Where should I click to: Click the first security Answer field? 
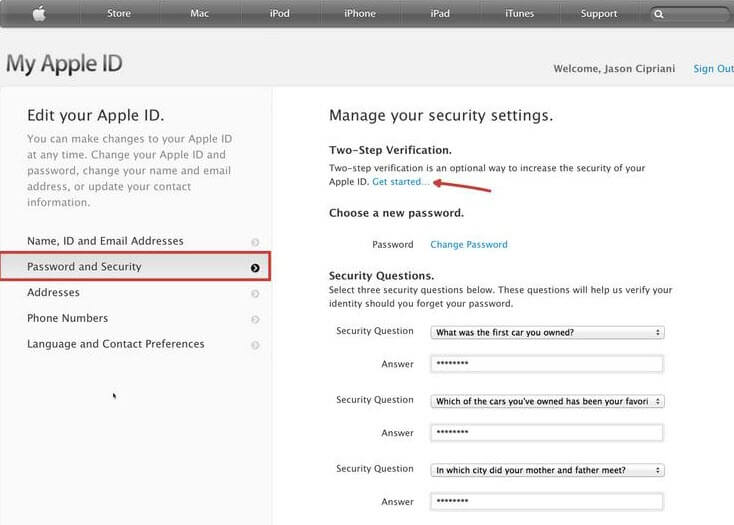tap(547, 364)
